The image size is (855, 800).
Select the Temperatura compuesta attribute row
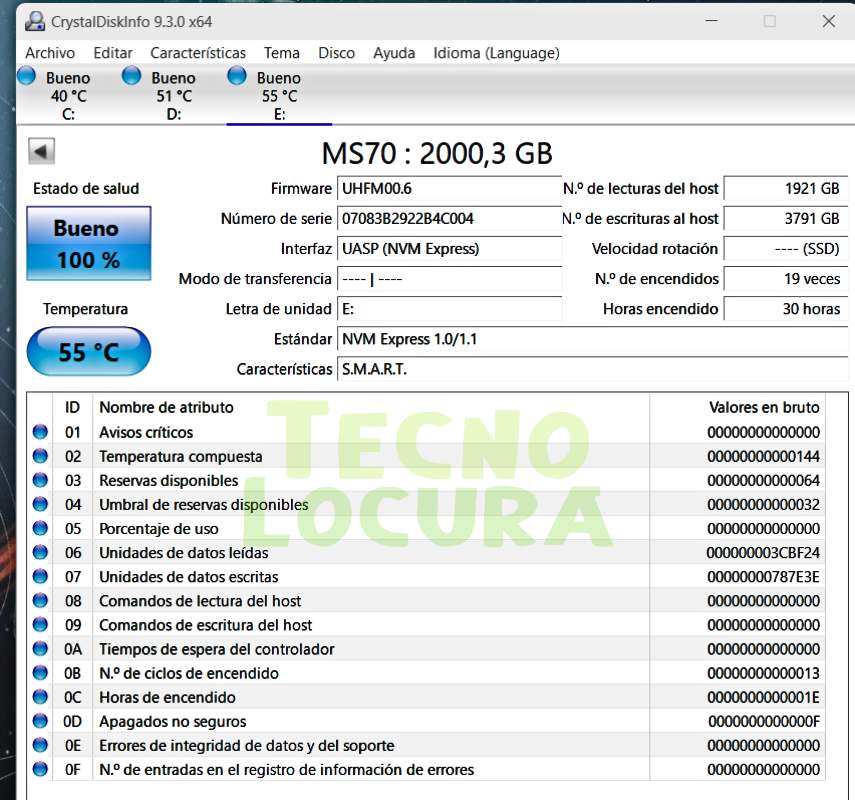426,456
